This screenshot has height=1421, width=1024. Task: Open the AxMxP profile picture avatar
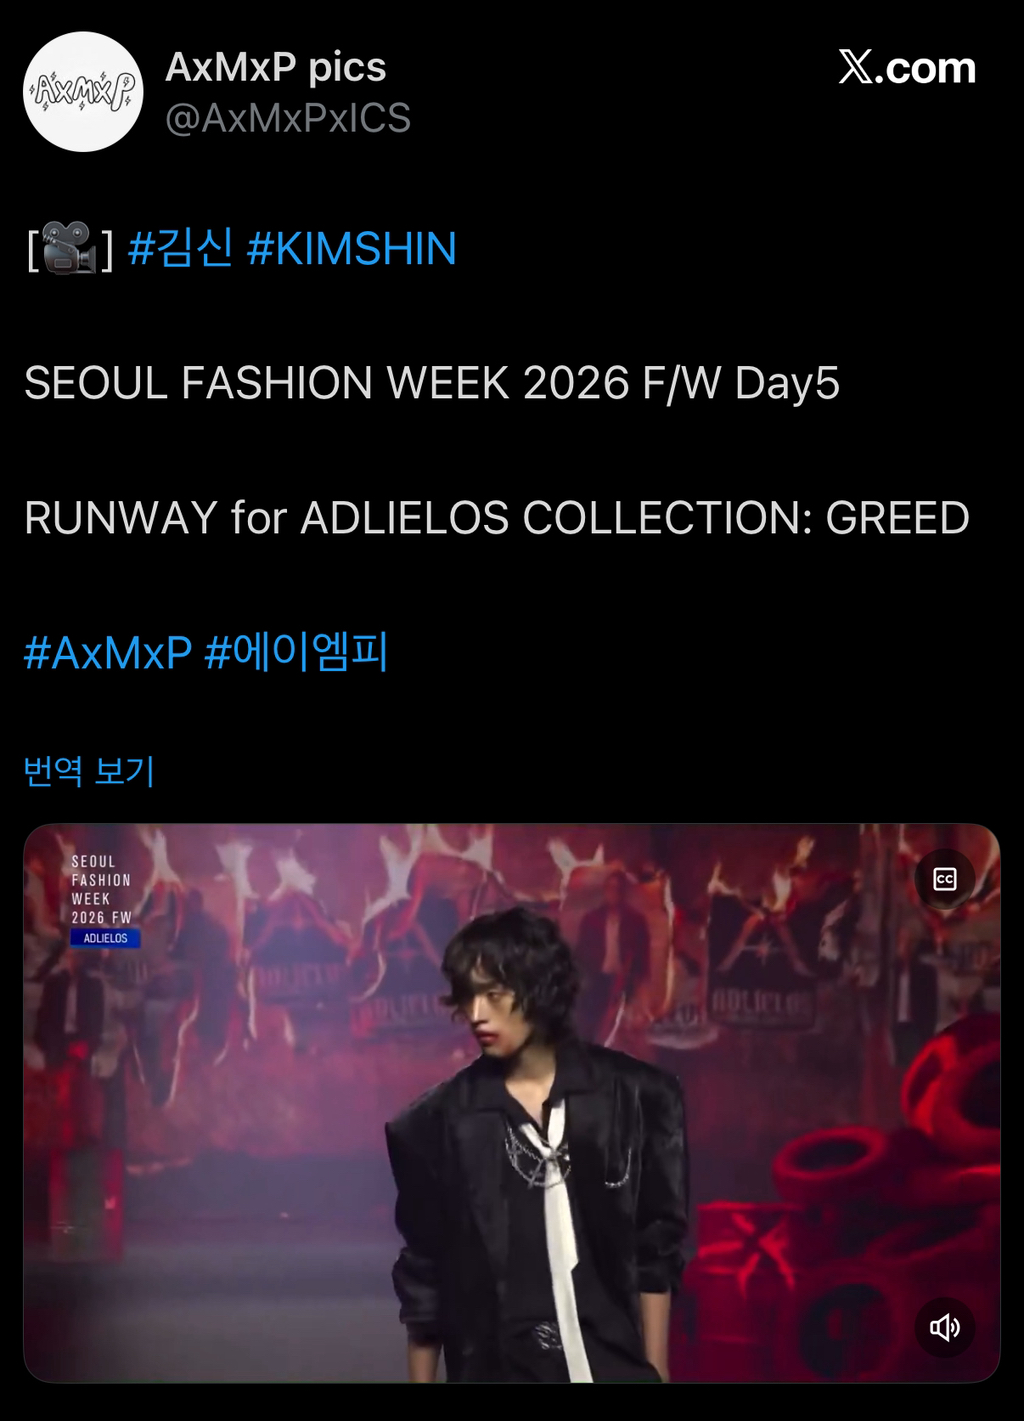point(83,92)
